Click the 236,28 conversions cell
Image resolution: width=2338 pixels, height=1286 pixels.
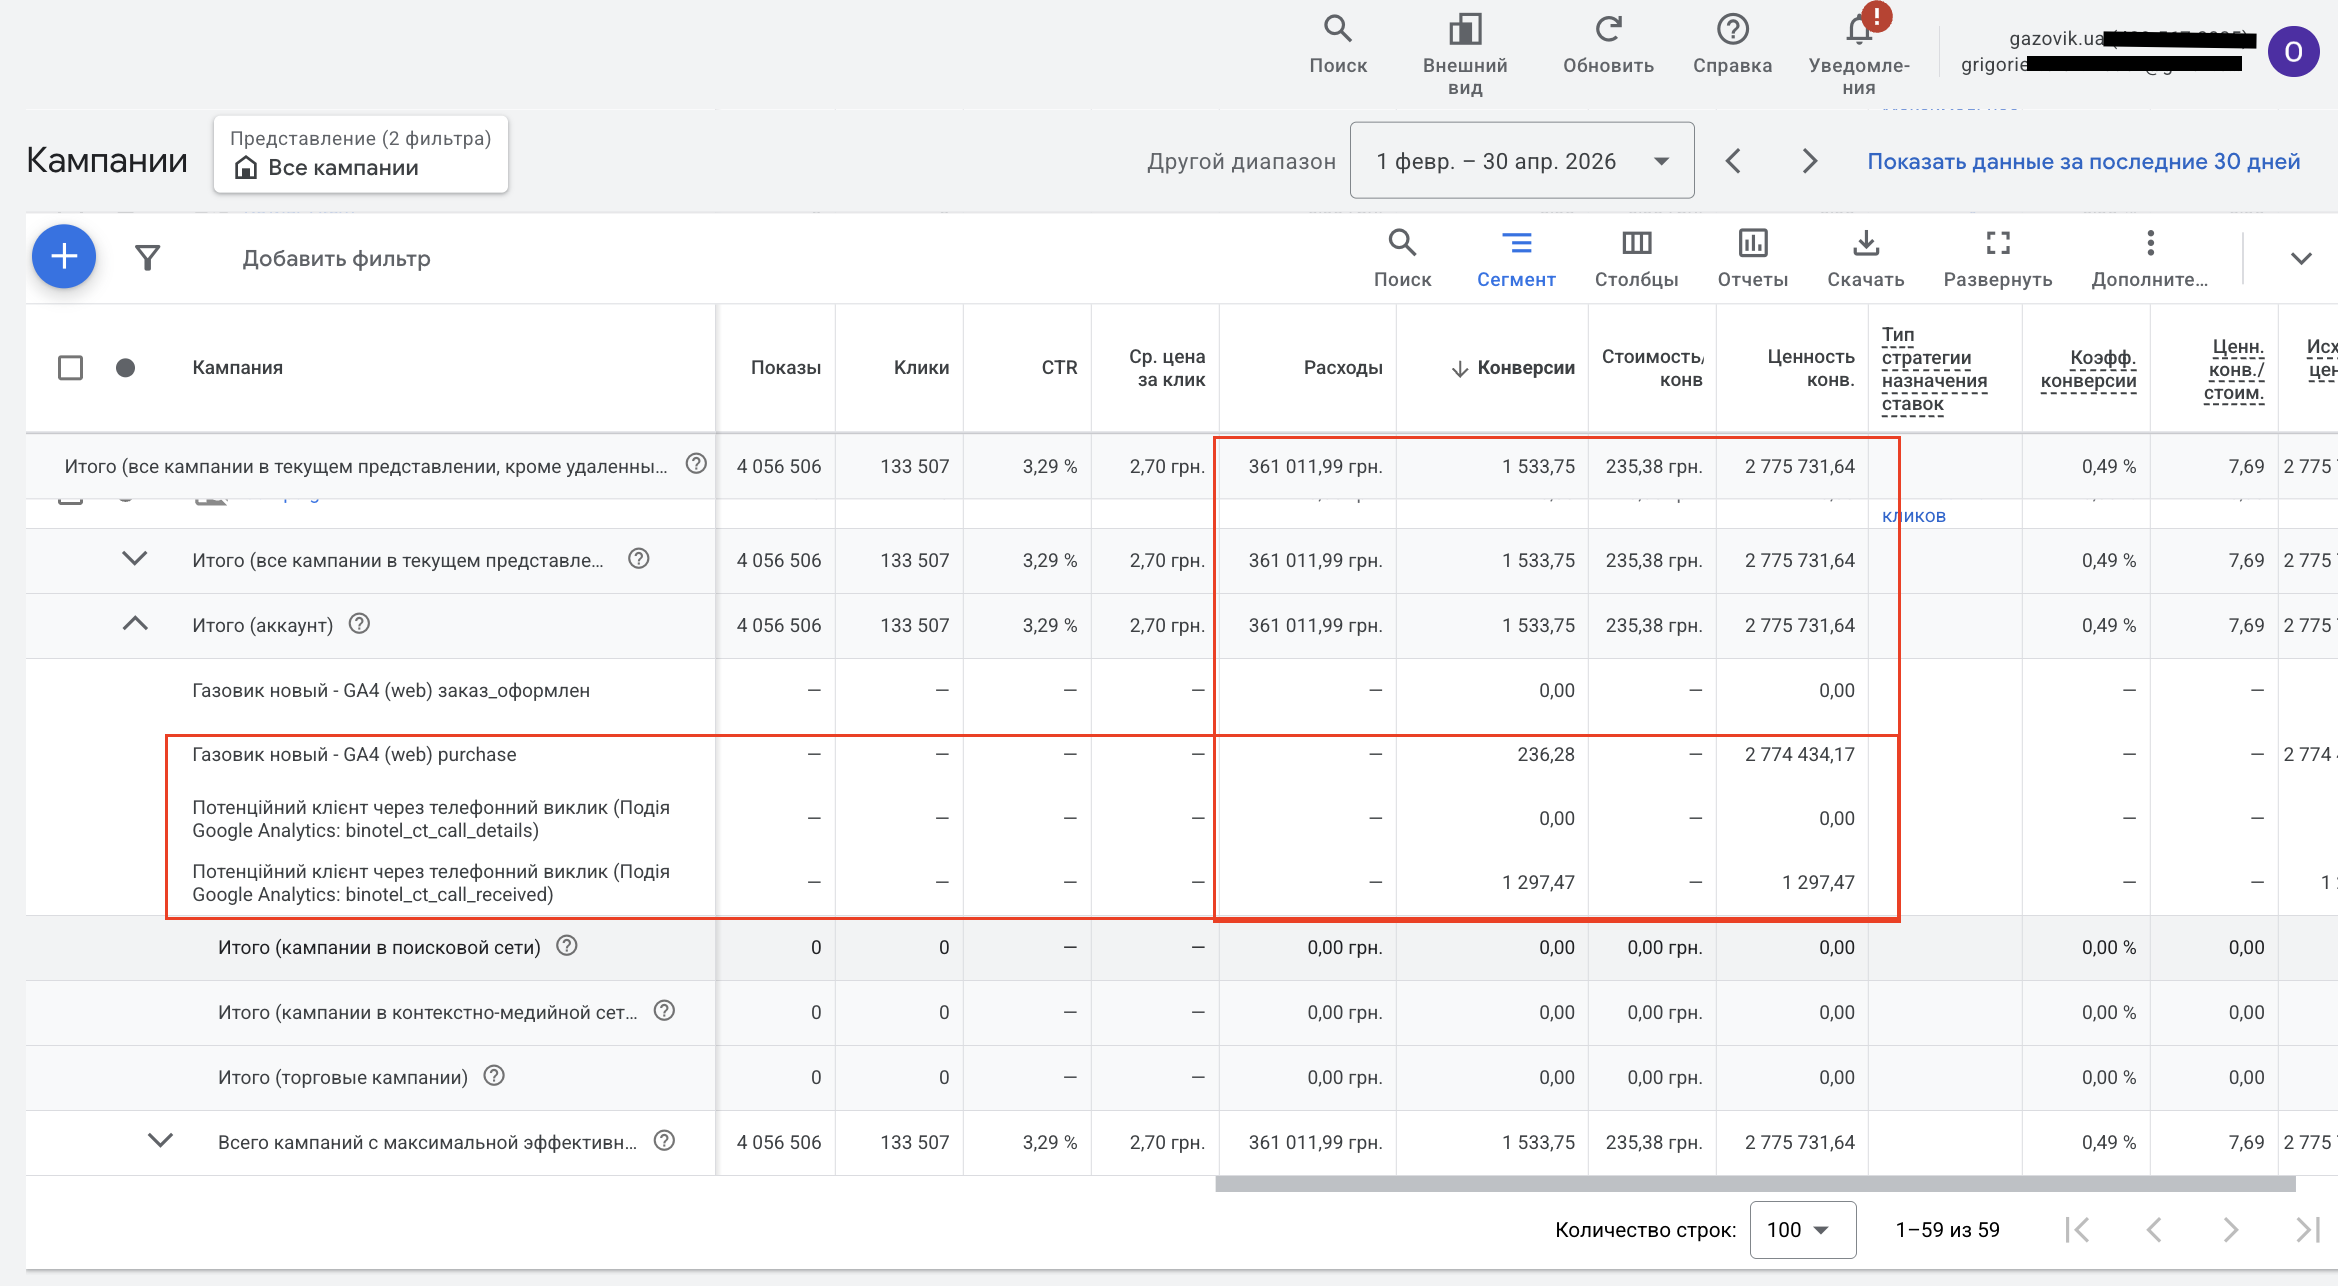pyautogui.click(x=1545, y=754)
